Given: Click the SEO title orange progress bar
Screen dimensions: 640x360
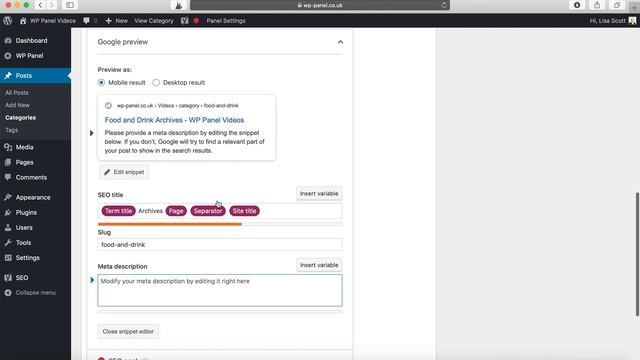Looking at the screenshot, I should 169,224.
